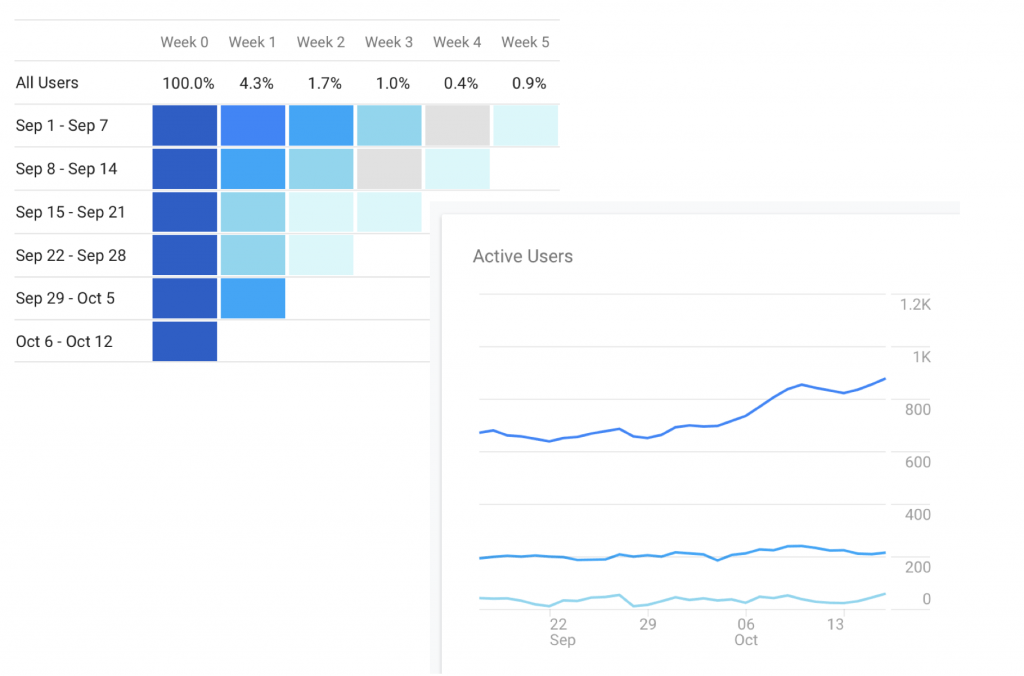Click the Week 0 column header
Image resolution: width=1024 pixels, height=676 pixels.
click(184, 42)
